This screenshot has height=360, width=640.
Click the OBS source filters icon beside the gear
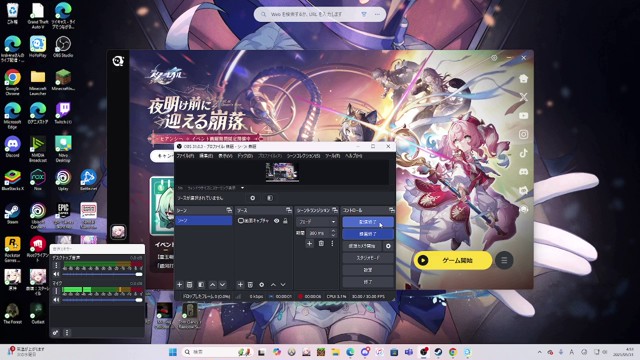(x=270, y=198)
